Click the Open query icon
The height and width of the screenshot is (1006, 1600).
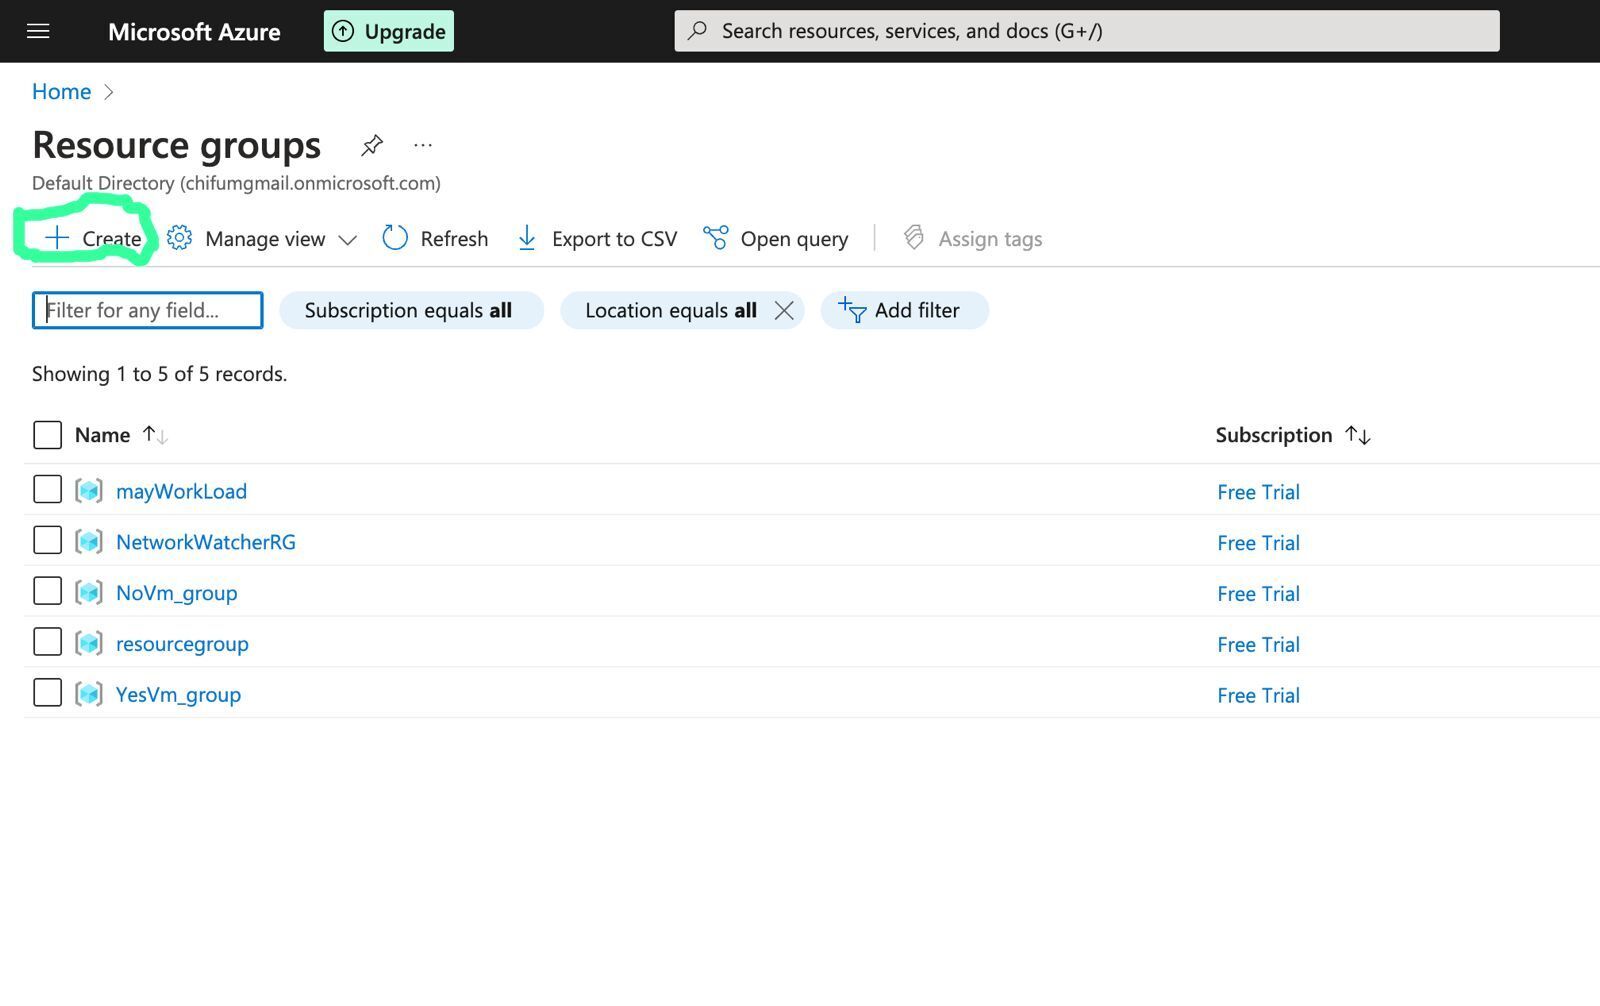[715, 238]
